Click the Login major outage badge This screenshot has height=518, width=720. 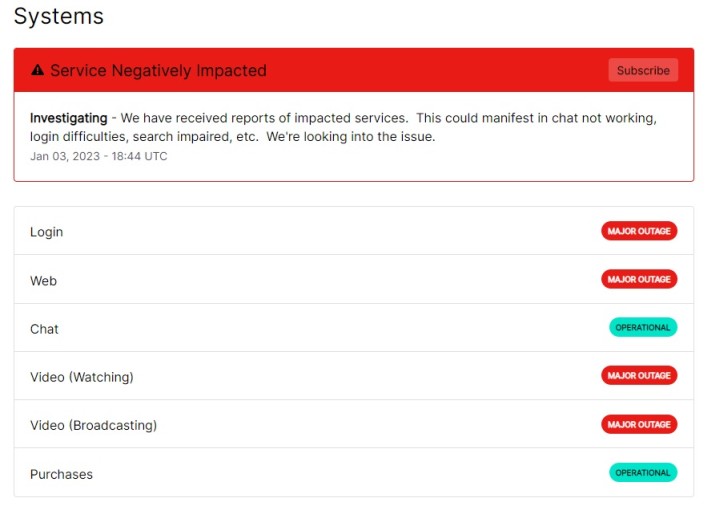click(x=639, y=231)
